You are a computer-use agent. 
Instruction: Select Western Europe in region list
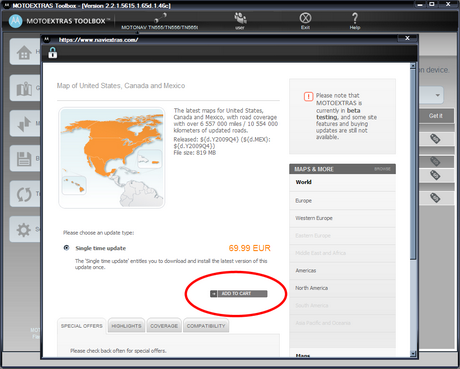(342, 218)
